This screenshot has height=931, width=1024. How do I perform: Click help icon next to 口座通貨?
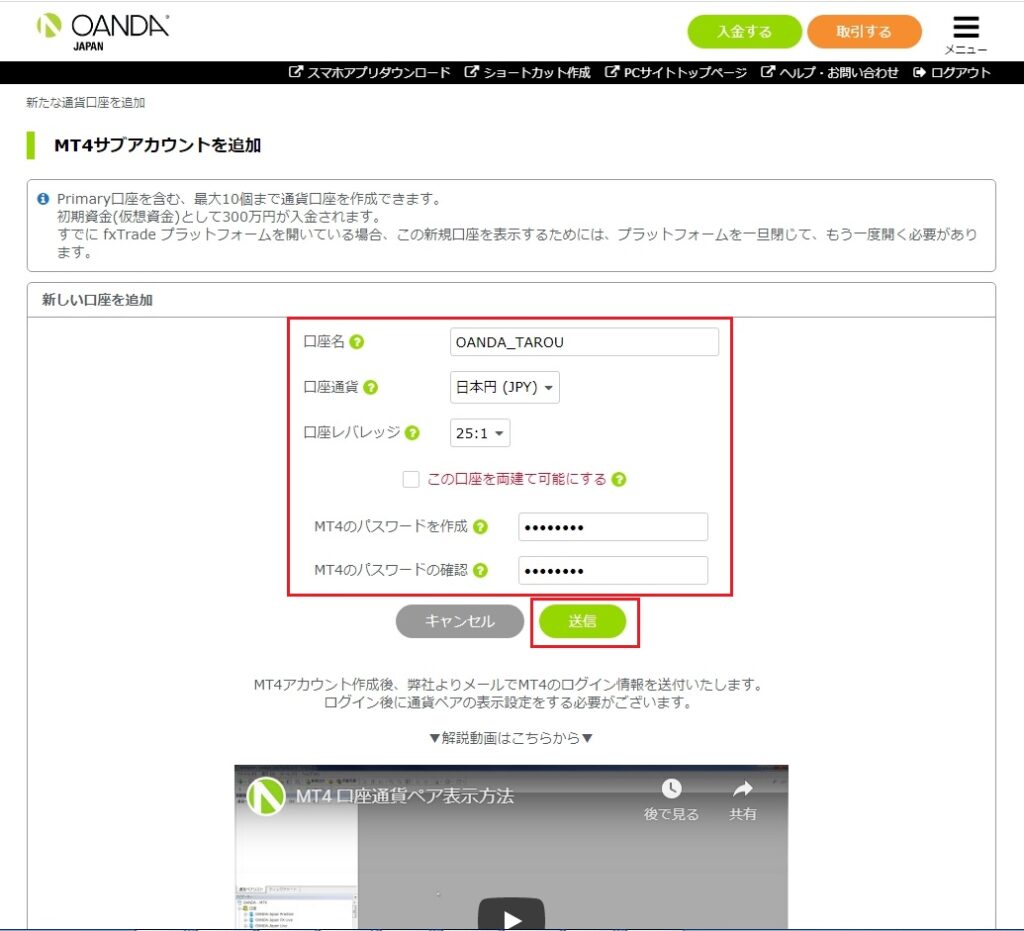click(x=370, y=387)
